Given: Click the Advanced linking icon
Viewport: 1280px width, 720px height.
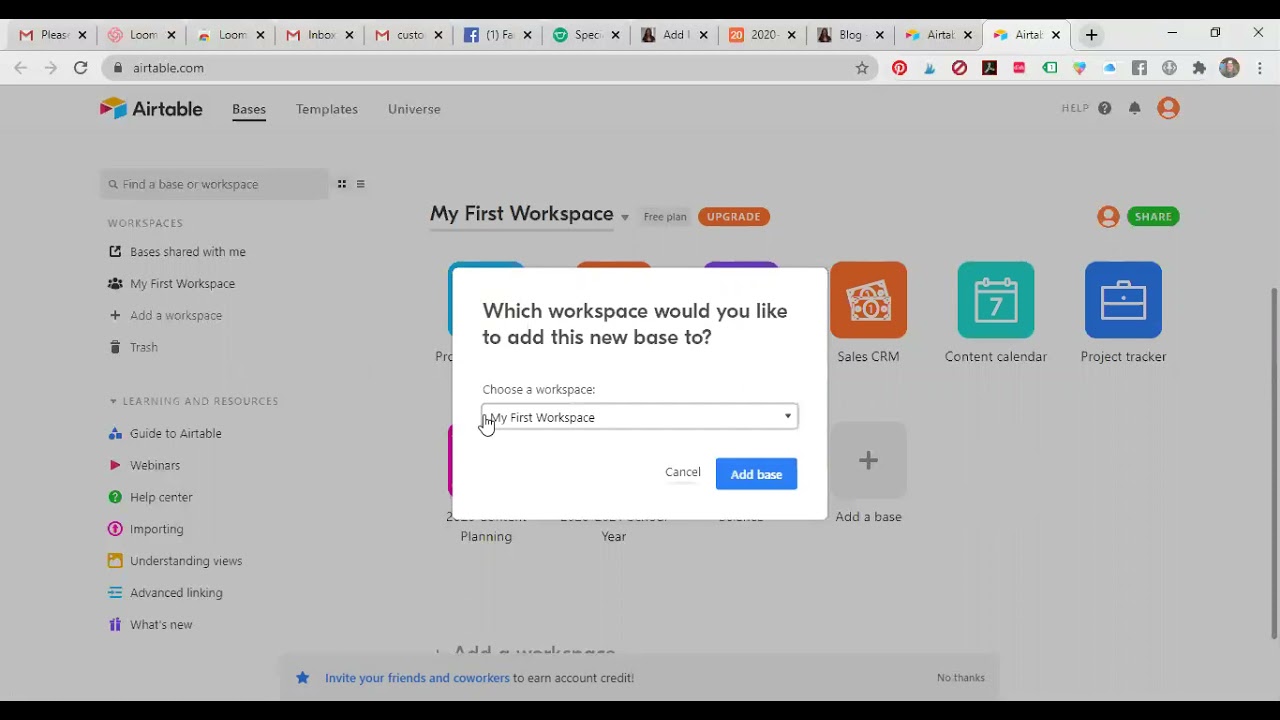Looking at the screenshot, I should click(115, 593).
